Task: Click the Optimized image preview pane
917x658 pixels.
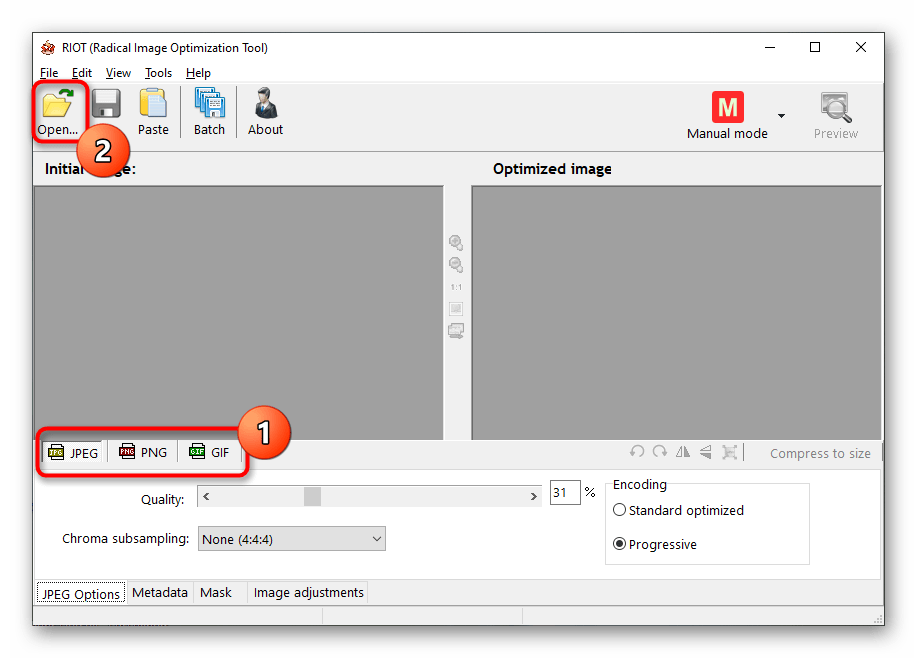Action: coord(677,313)
